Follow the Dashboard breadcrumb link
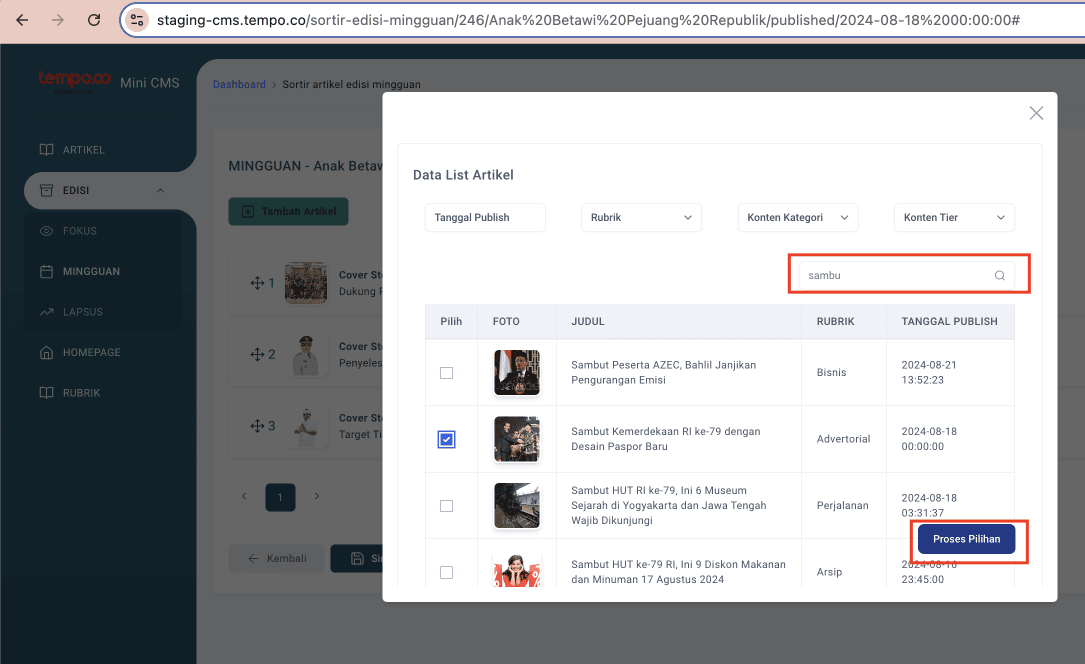 [239, 84]
